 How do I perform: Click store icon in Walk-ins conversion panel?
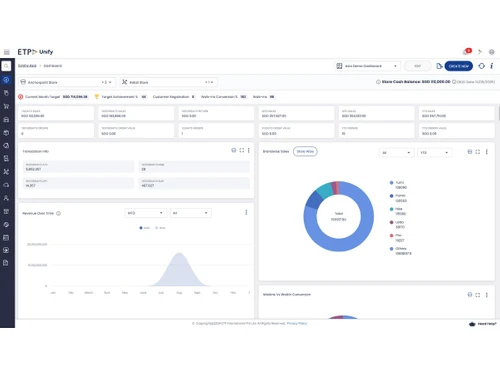point(470,295)
